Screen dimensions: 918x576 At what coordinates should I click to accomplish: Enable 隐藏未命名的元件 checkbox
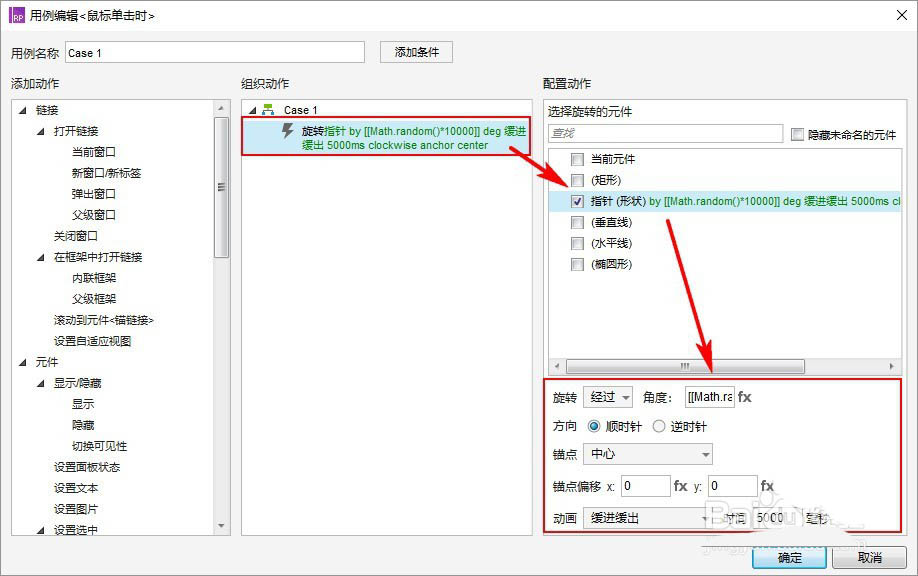tap(797, 135)
